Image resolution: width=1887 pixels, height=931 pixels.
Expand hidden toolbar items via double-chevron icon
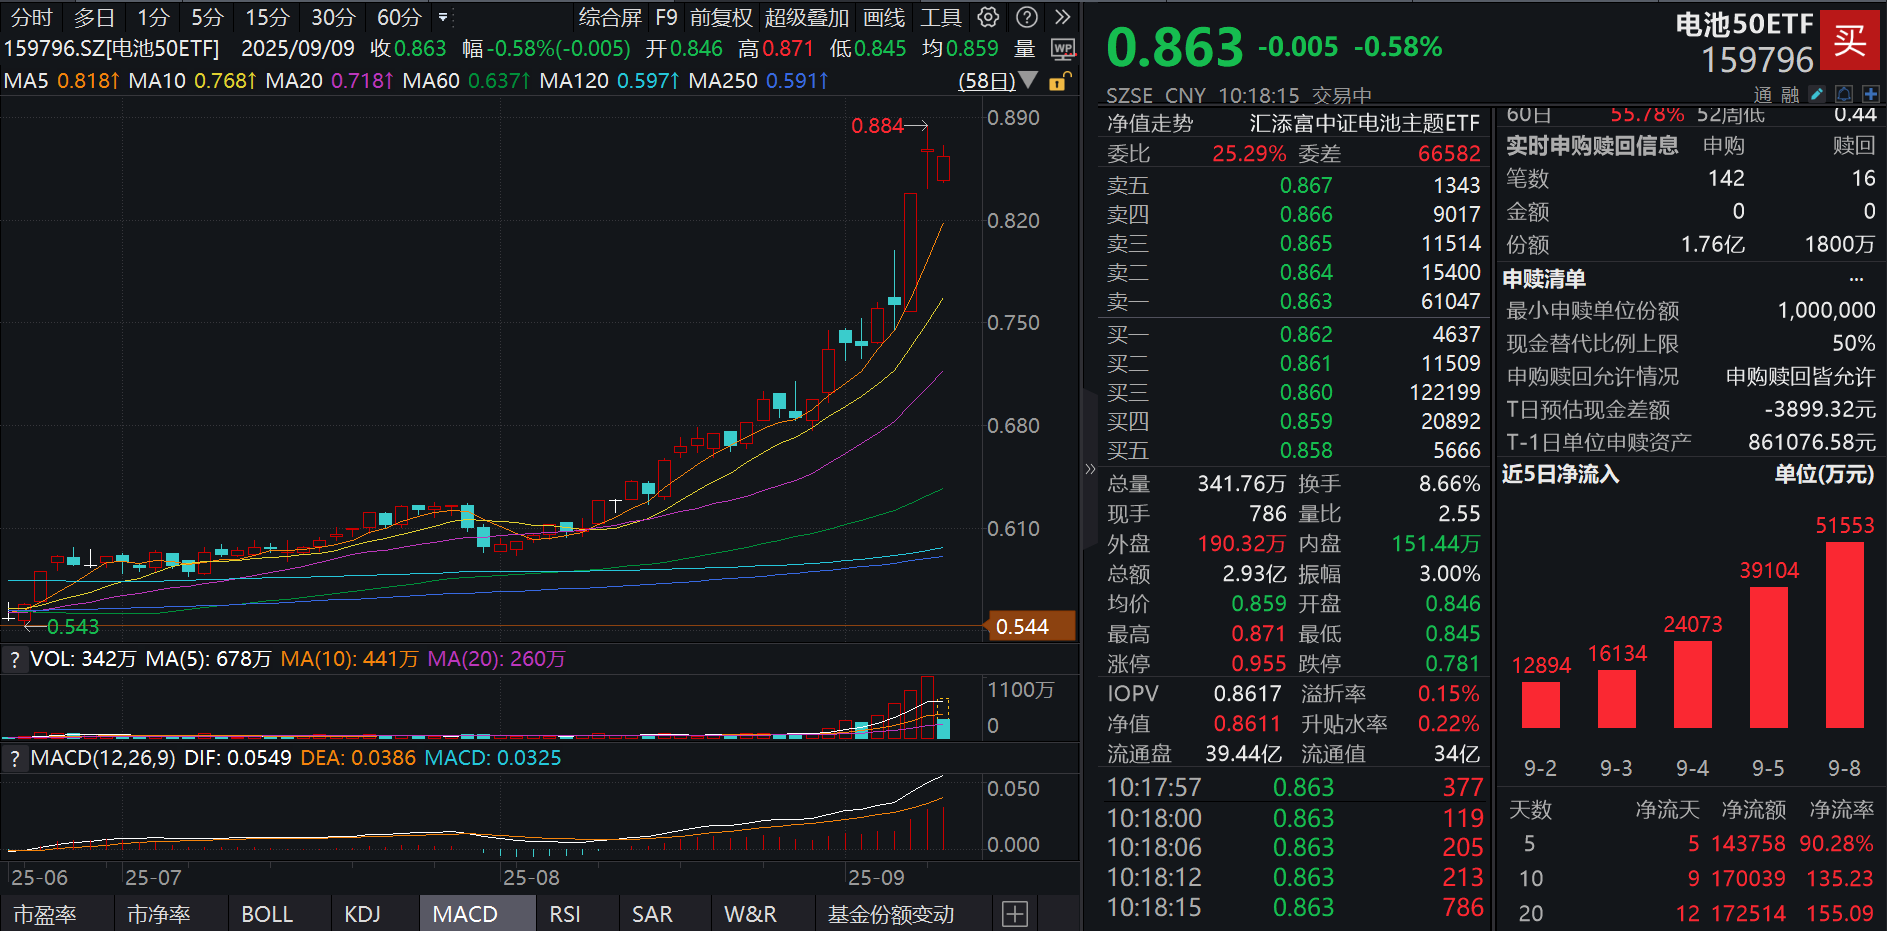(1062, 17)
